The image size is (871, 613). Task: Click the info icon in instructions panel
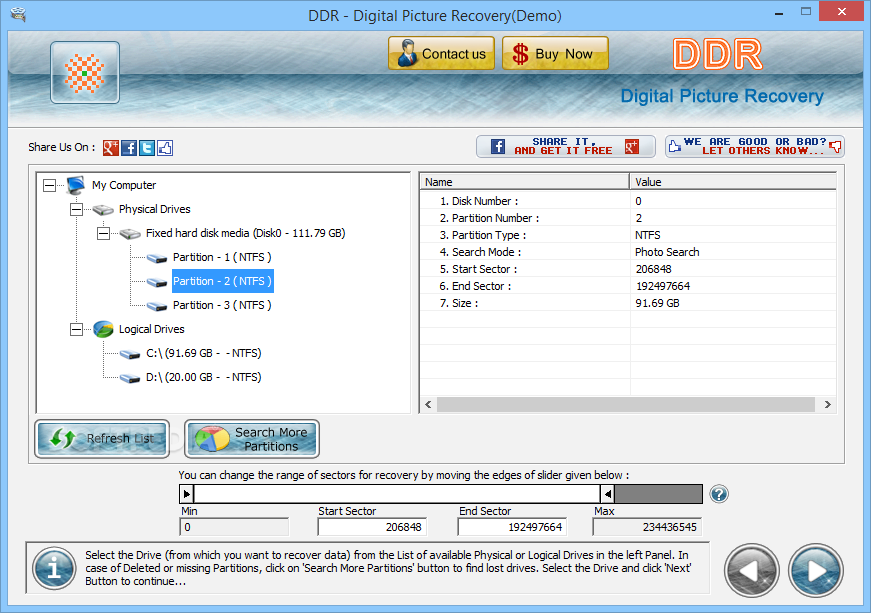click(x=54, y=569)
